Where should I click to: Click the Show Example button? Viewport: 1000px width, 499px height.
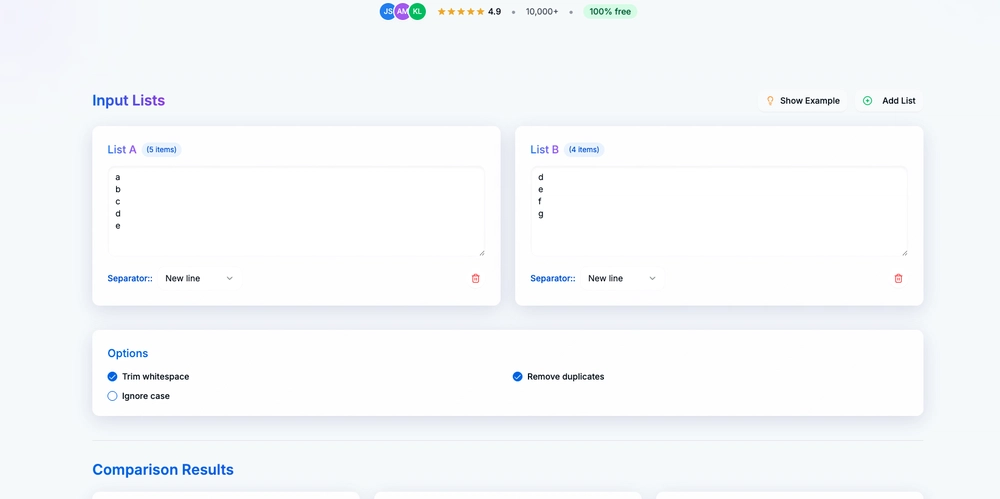tap(802, 101)
